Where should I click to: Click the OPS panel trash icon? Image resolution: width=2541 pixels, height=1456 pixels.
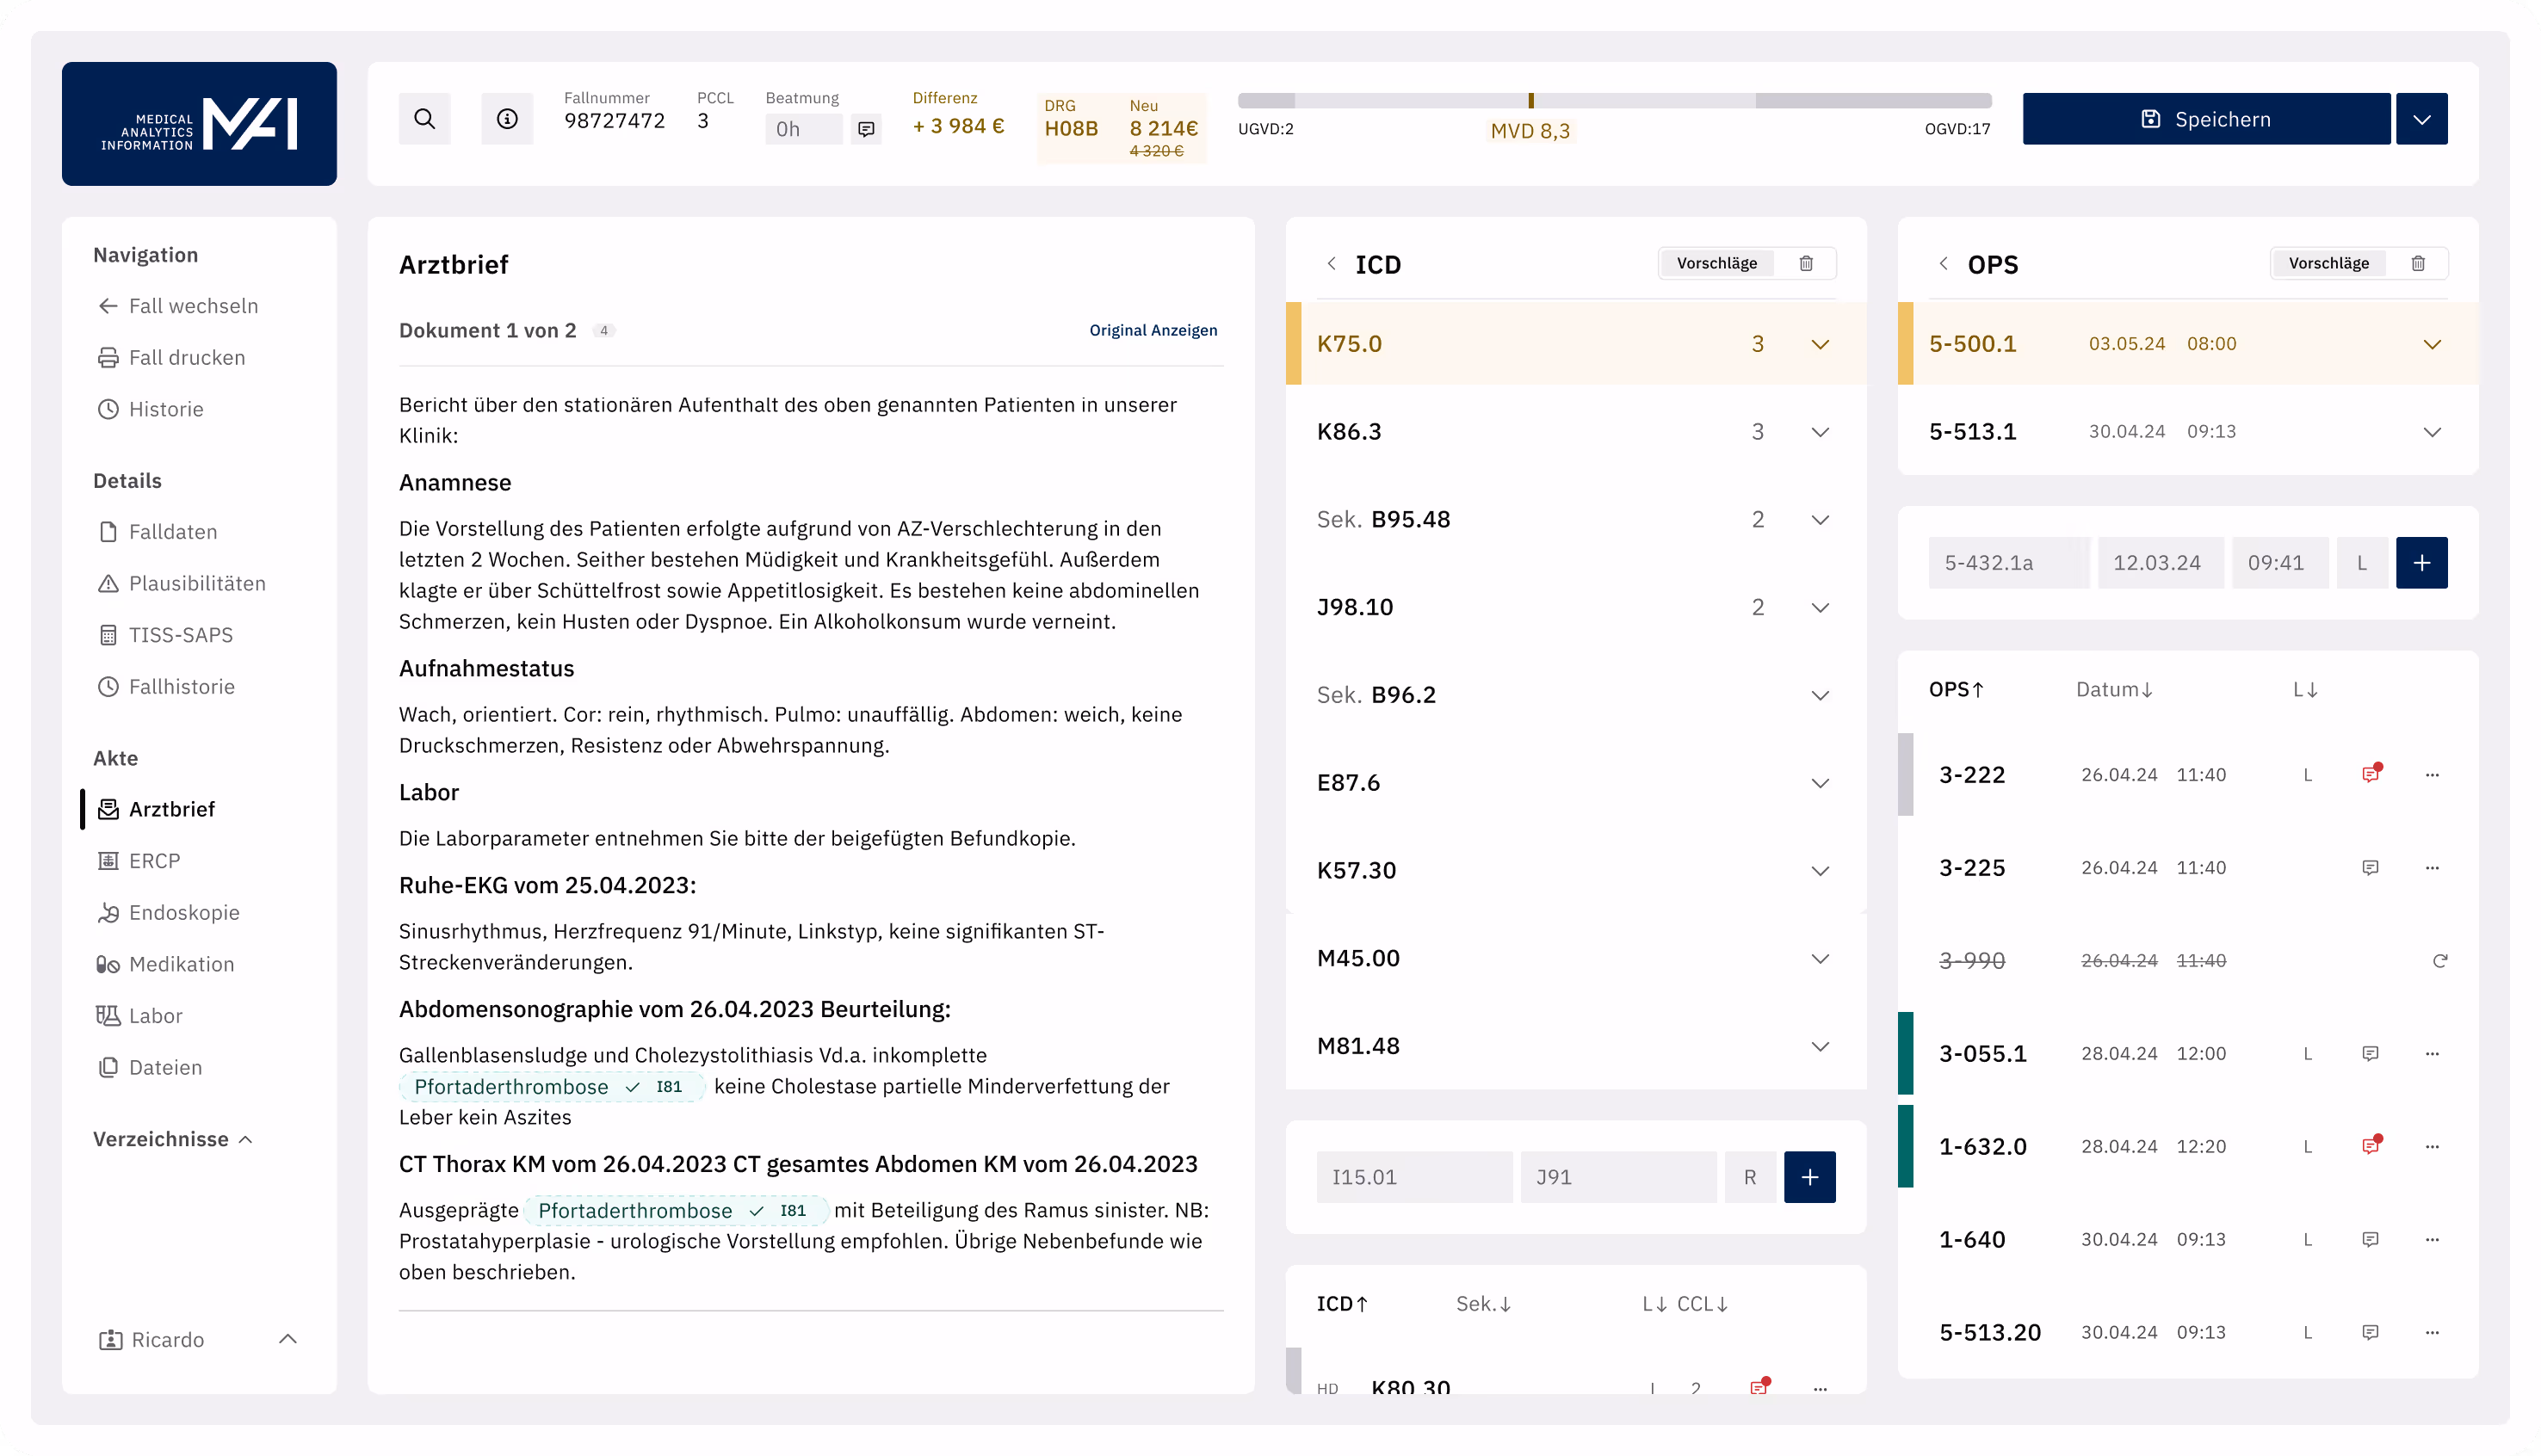pyautogui.click(x=2418, y=263)
